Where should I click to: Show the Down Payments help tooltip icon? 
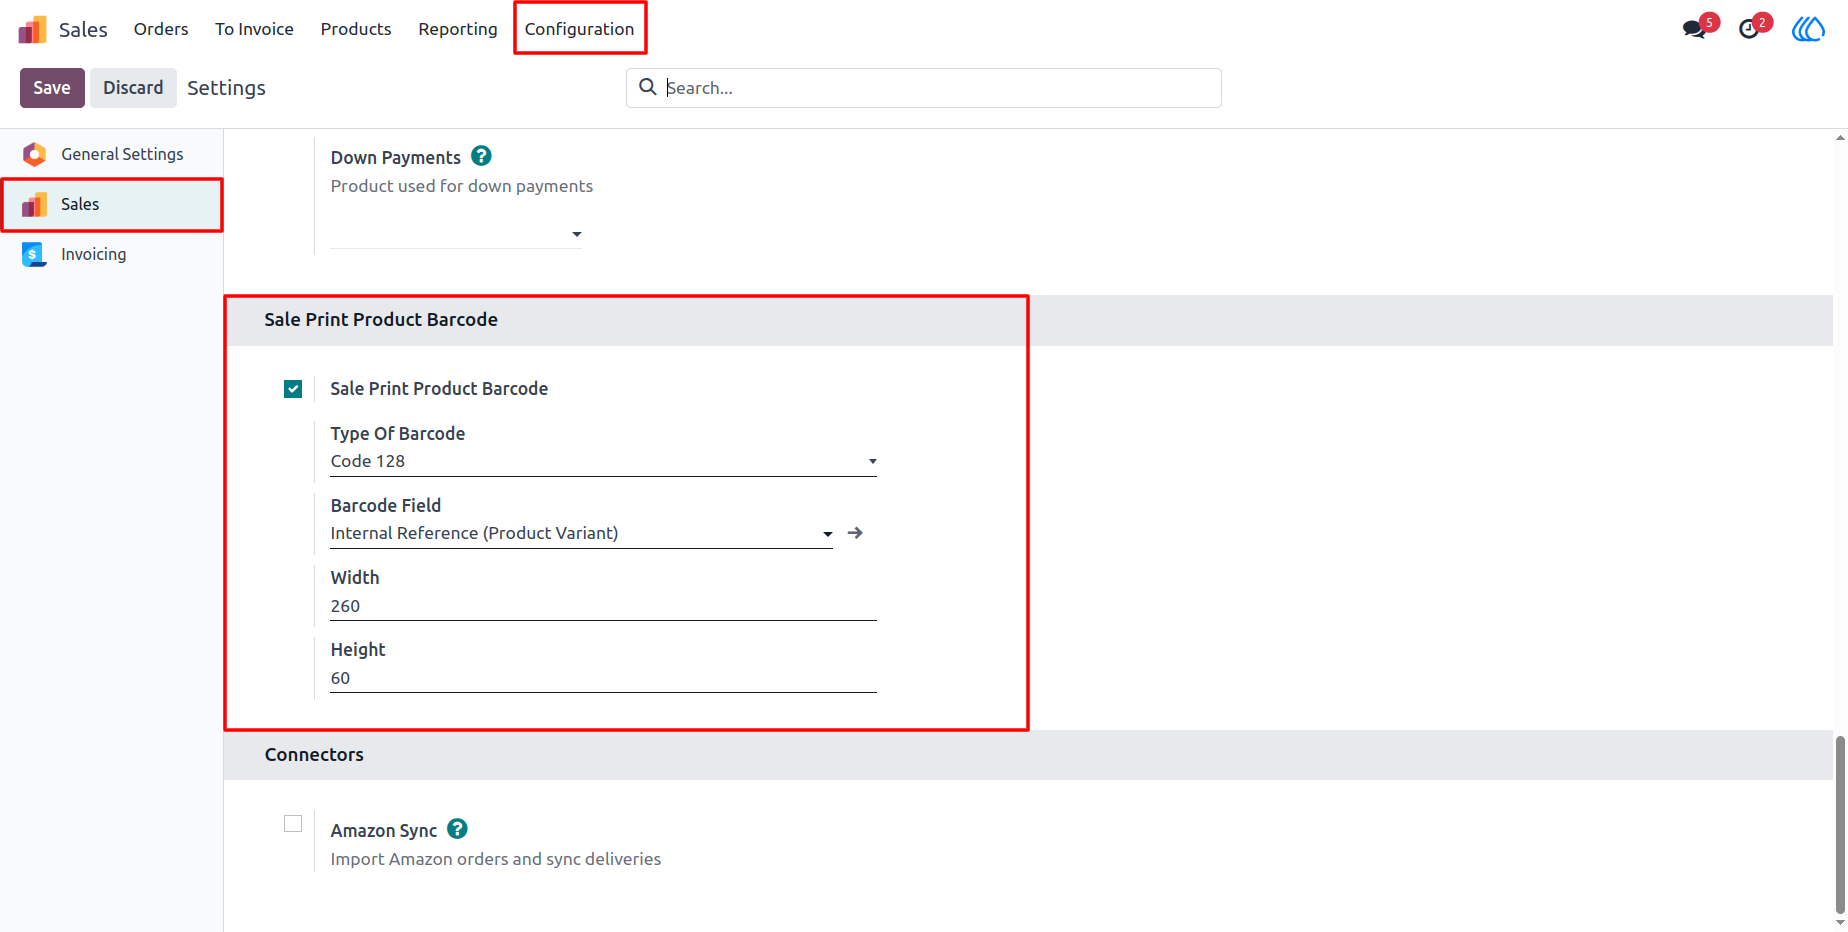pos(481,156)
